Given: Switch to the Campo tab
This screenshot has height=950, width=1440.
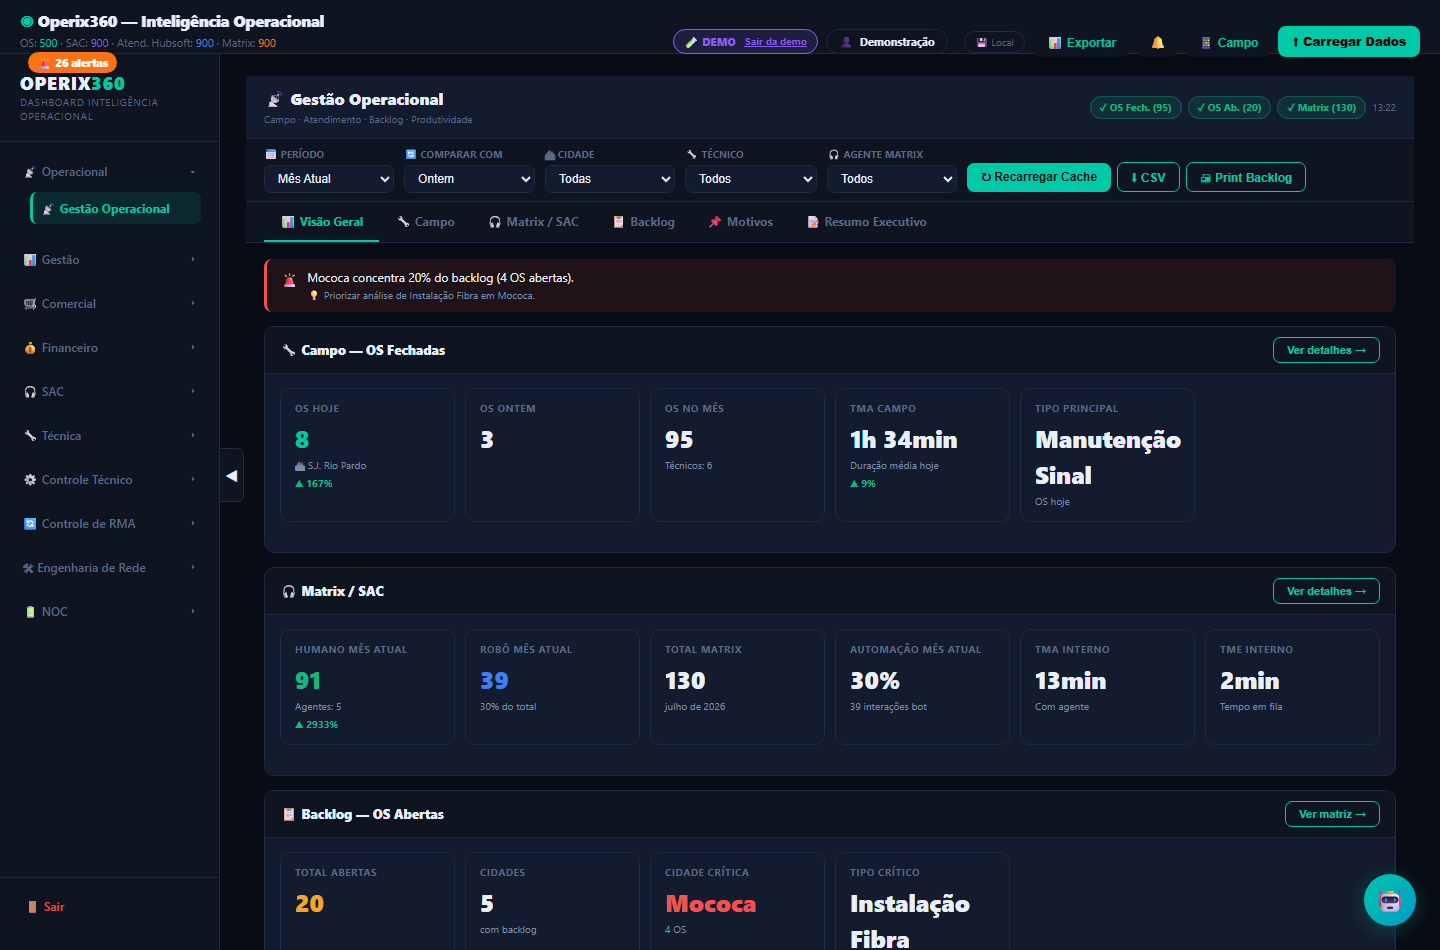Looking at the screenshot, I should point(426,222).
